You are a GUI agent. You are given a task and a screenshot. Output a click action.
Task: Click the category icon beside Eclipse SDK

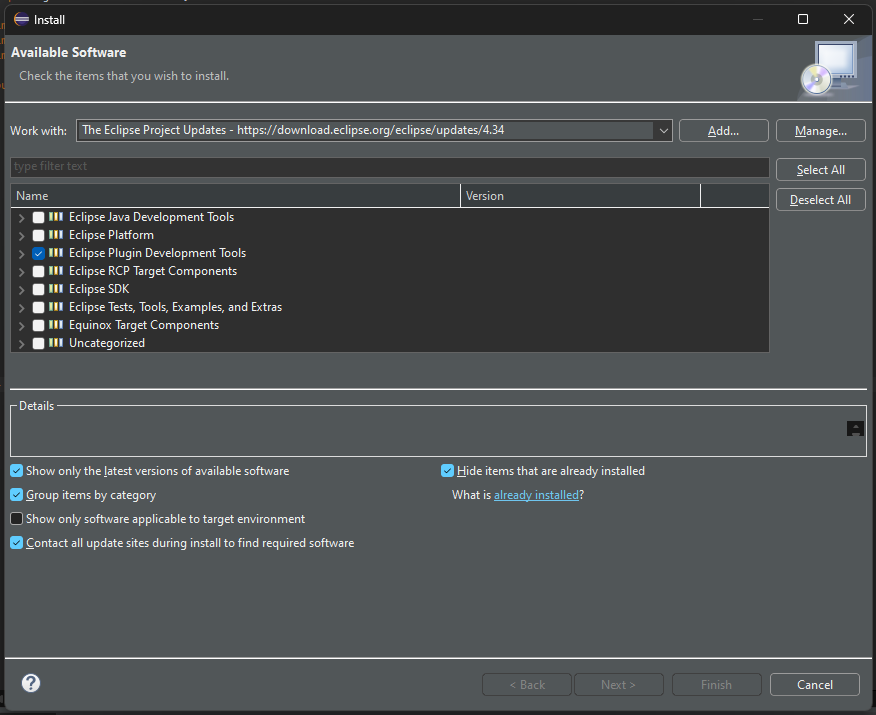coord(56,289)
